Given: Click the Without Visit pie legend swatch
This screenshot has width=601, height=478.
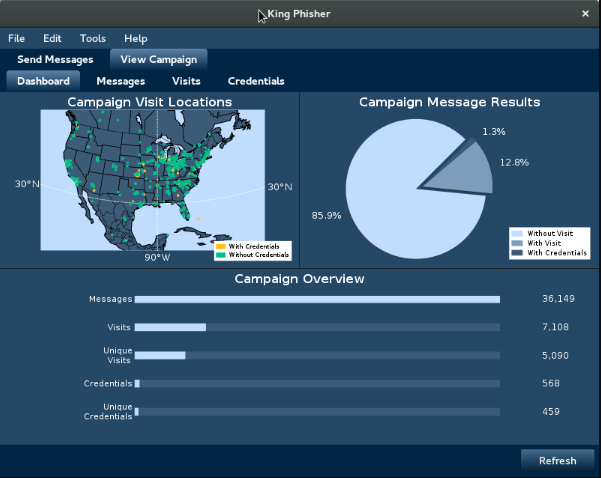Looking at the screenshot, I should pos(517,233).
